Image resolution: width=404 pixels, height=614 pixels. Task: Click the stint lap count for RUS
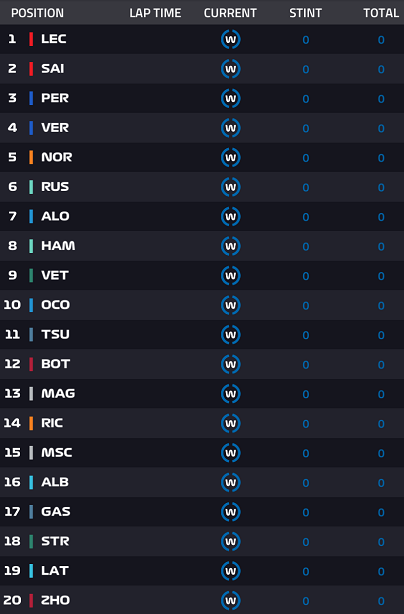306,188
